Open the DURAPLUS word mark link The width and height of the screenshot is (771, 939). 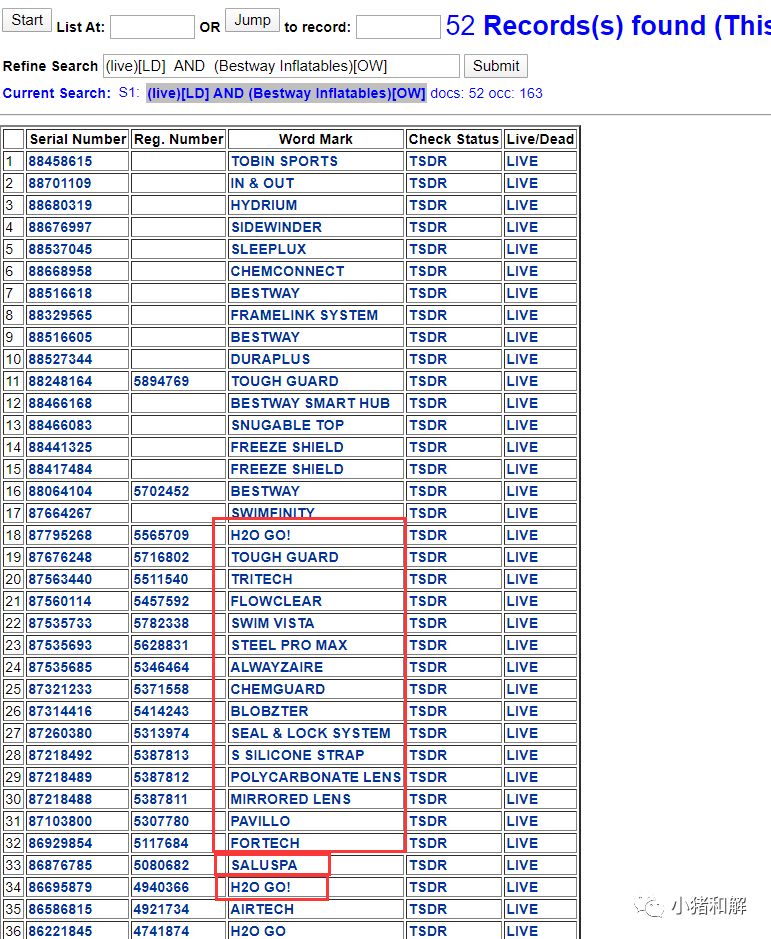270,359
